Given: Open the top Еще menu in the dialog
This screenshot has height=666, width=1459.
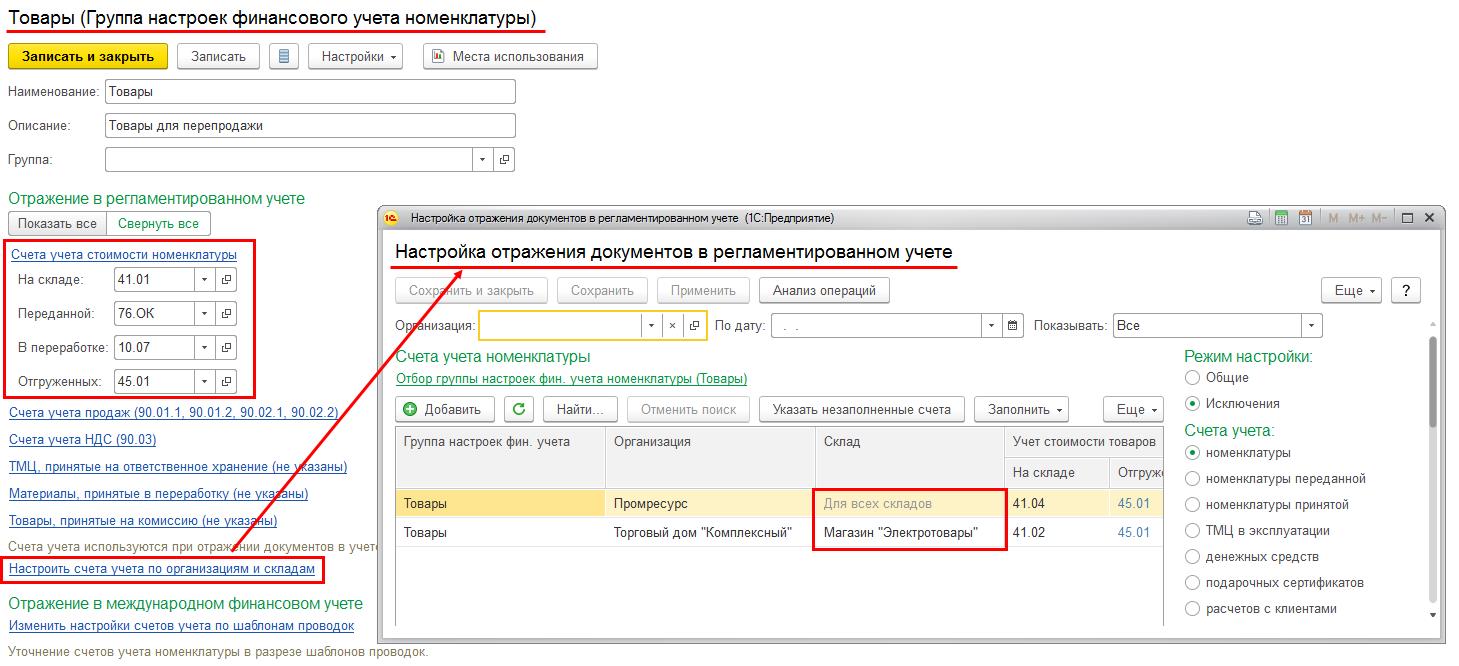Looking at the screenshot, I should [x=1352, y=290].
